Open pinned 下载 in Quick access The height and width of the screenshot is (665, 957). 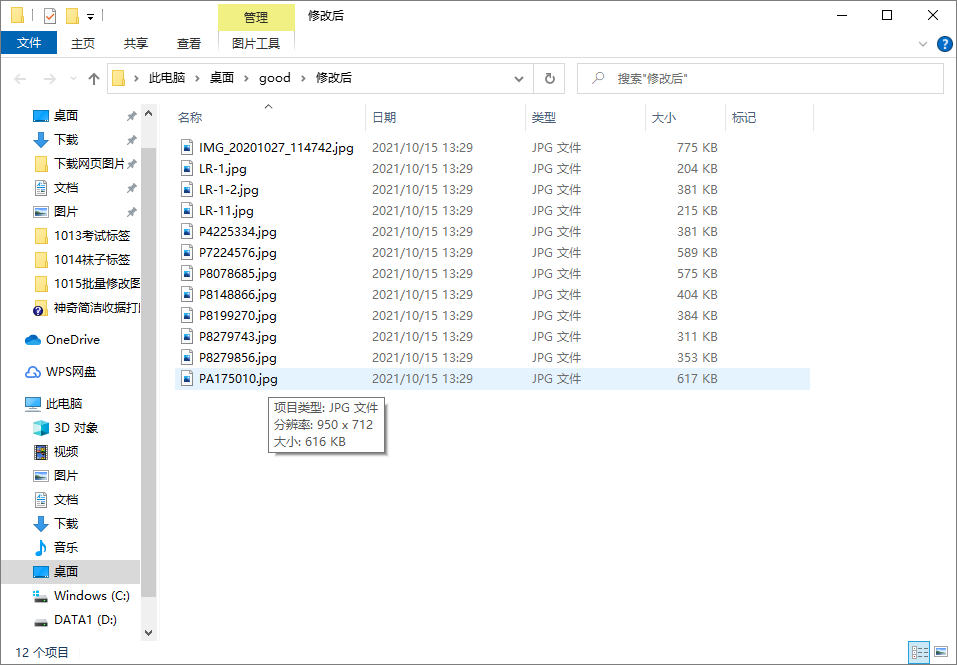65,140
